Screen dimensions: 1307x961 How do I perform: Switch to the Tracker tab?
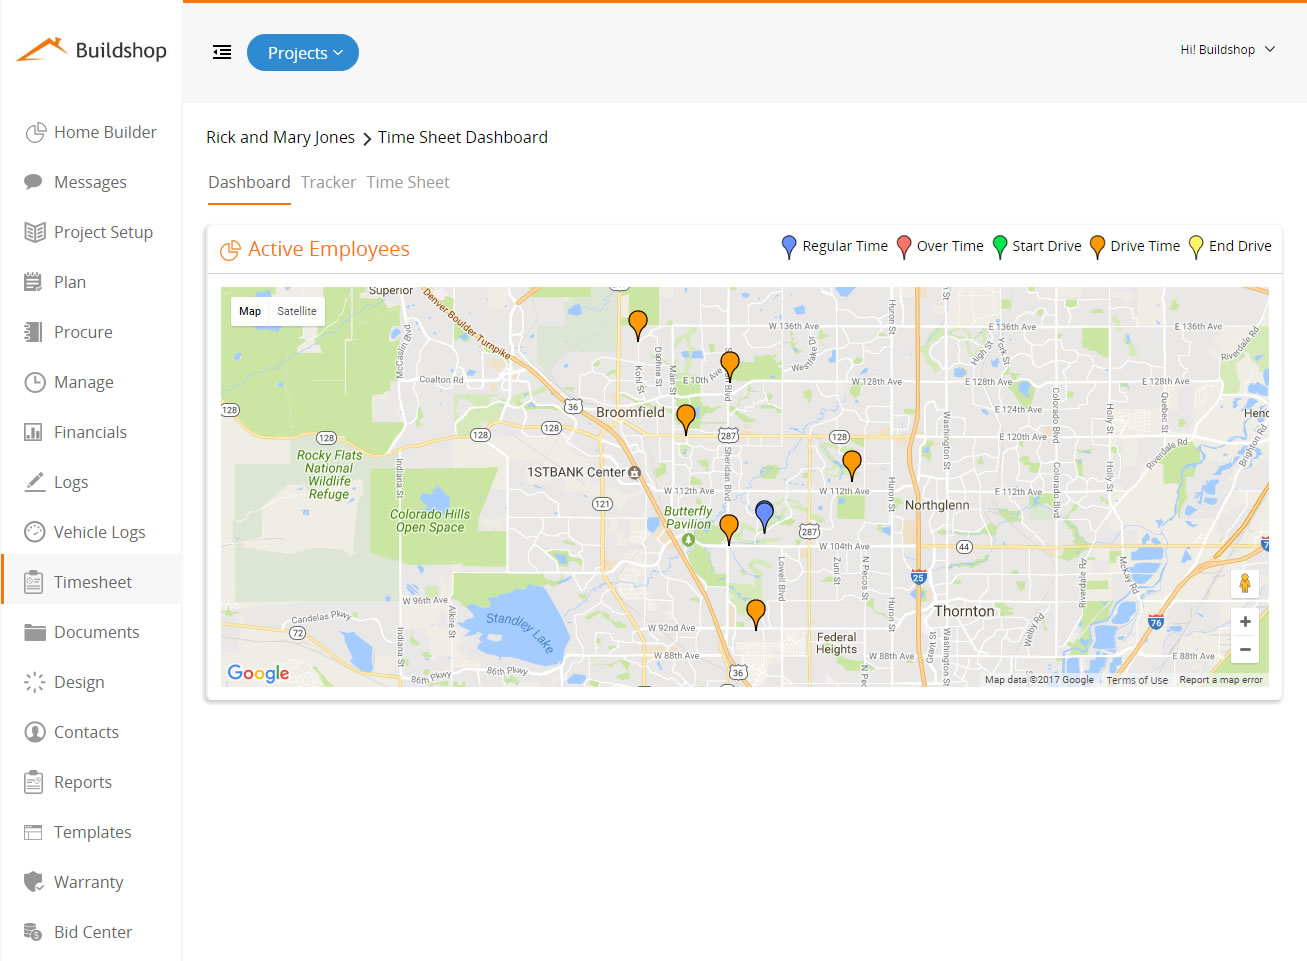pos(328,182)
